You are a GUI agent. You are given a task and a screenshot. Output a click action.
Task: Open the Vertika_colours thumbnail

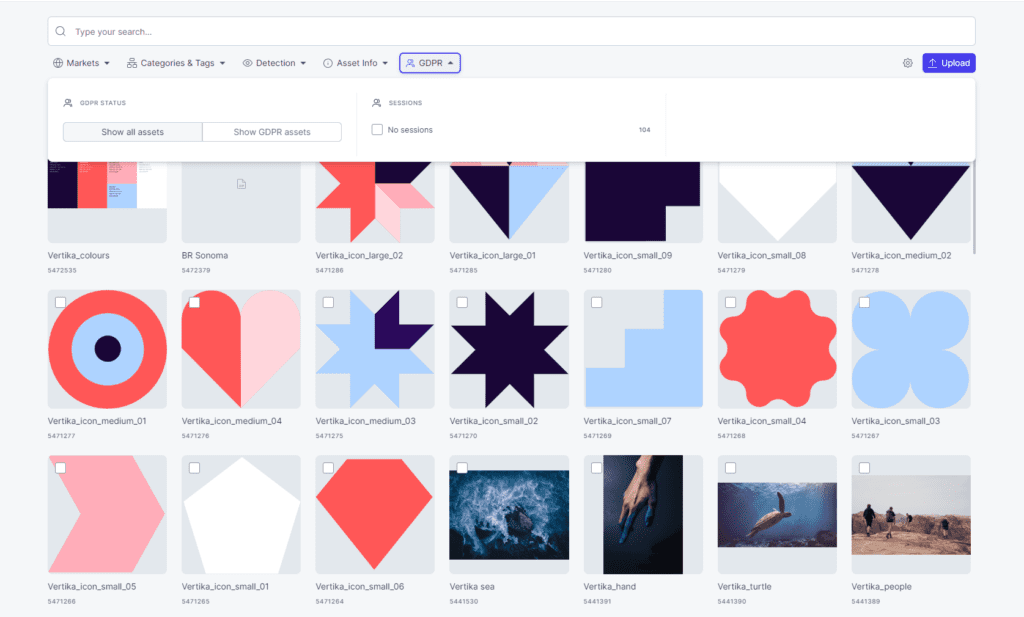coord(107,202)
